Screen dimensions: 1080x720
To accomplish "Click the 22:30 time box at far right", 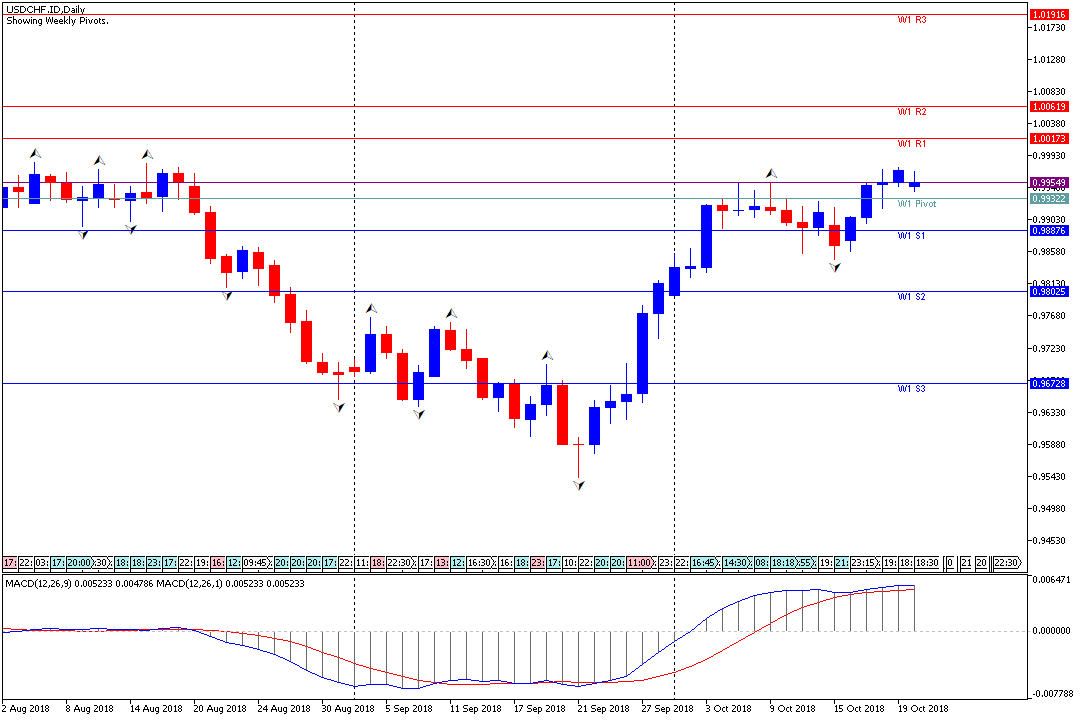I will point(1005,562).
